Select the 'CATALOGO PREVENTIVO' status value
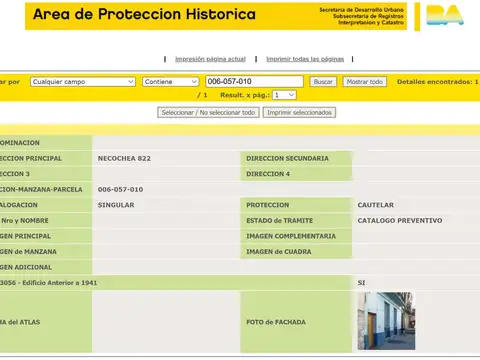Viewport: 480px width, 360px height. coord(400,221)
